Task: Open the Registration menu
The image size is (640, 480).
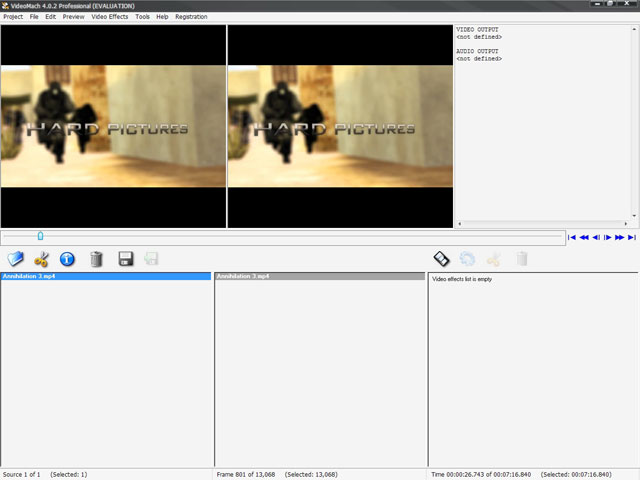Action: 191,17
